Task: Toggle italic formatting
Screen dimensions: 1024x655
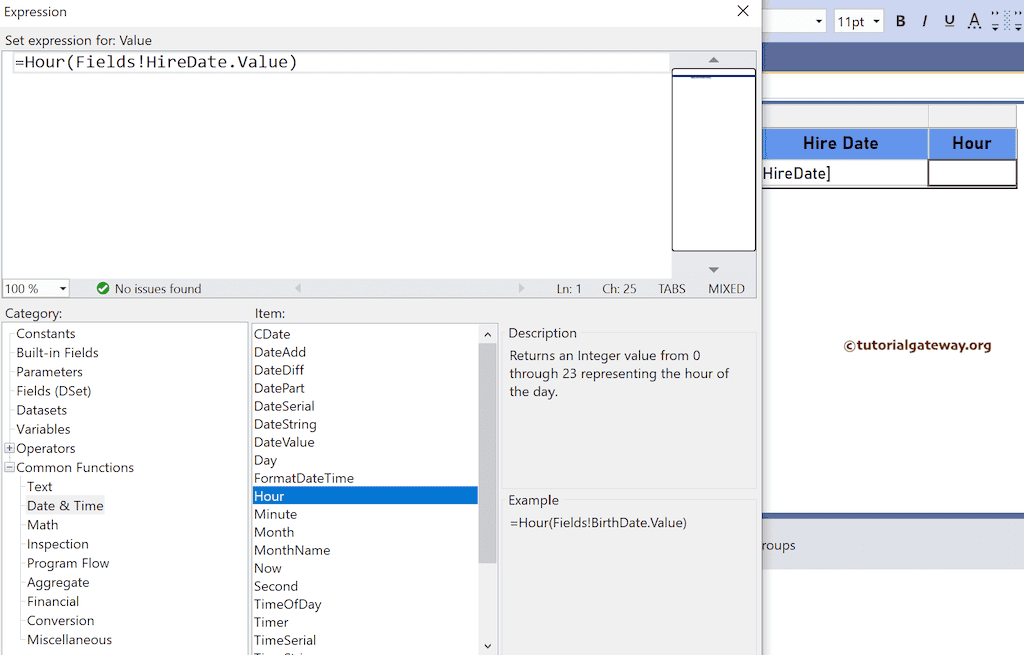Action: pyautogui.click(x=924, y=20)
